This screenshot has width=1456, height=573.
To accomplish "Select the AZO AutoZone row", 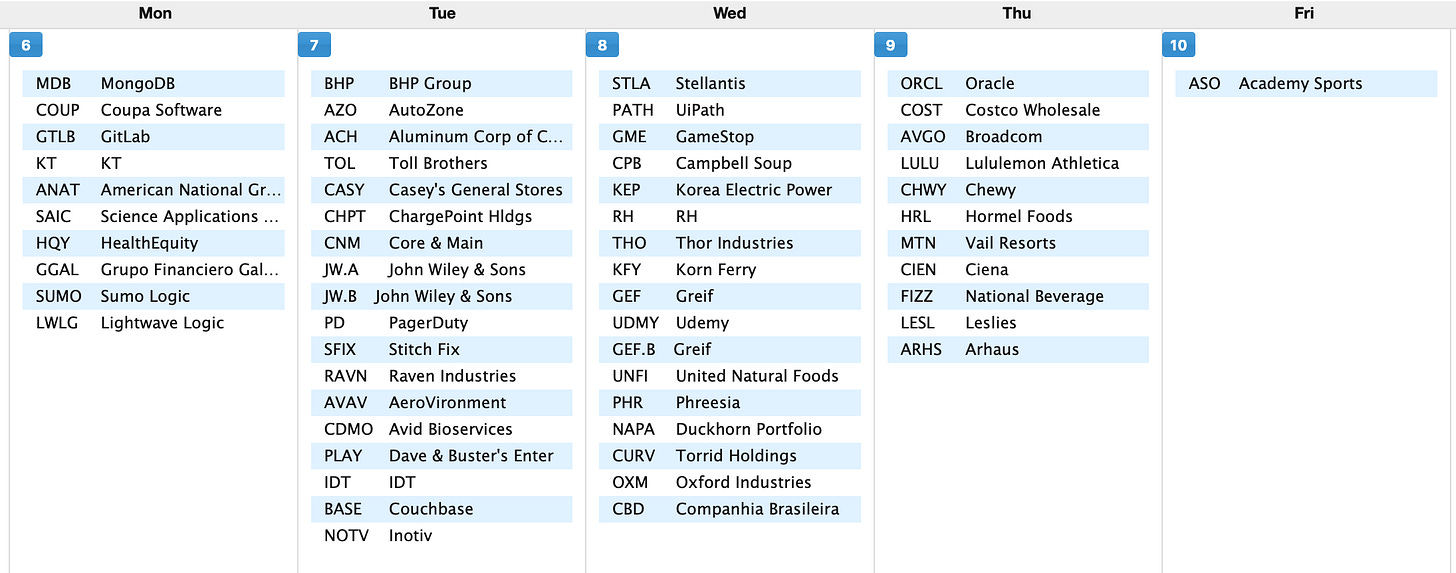I will pyautogui.click(x=442, y=110).
